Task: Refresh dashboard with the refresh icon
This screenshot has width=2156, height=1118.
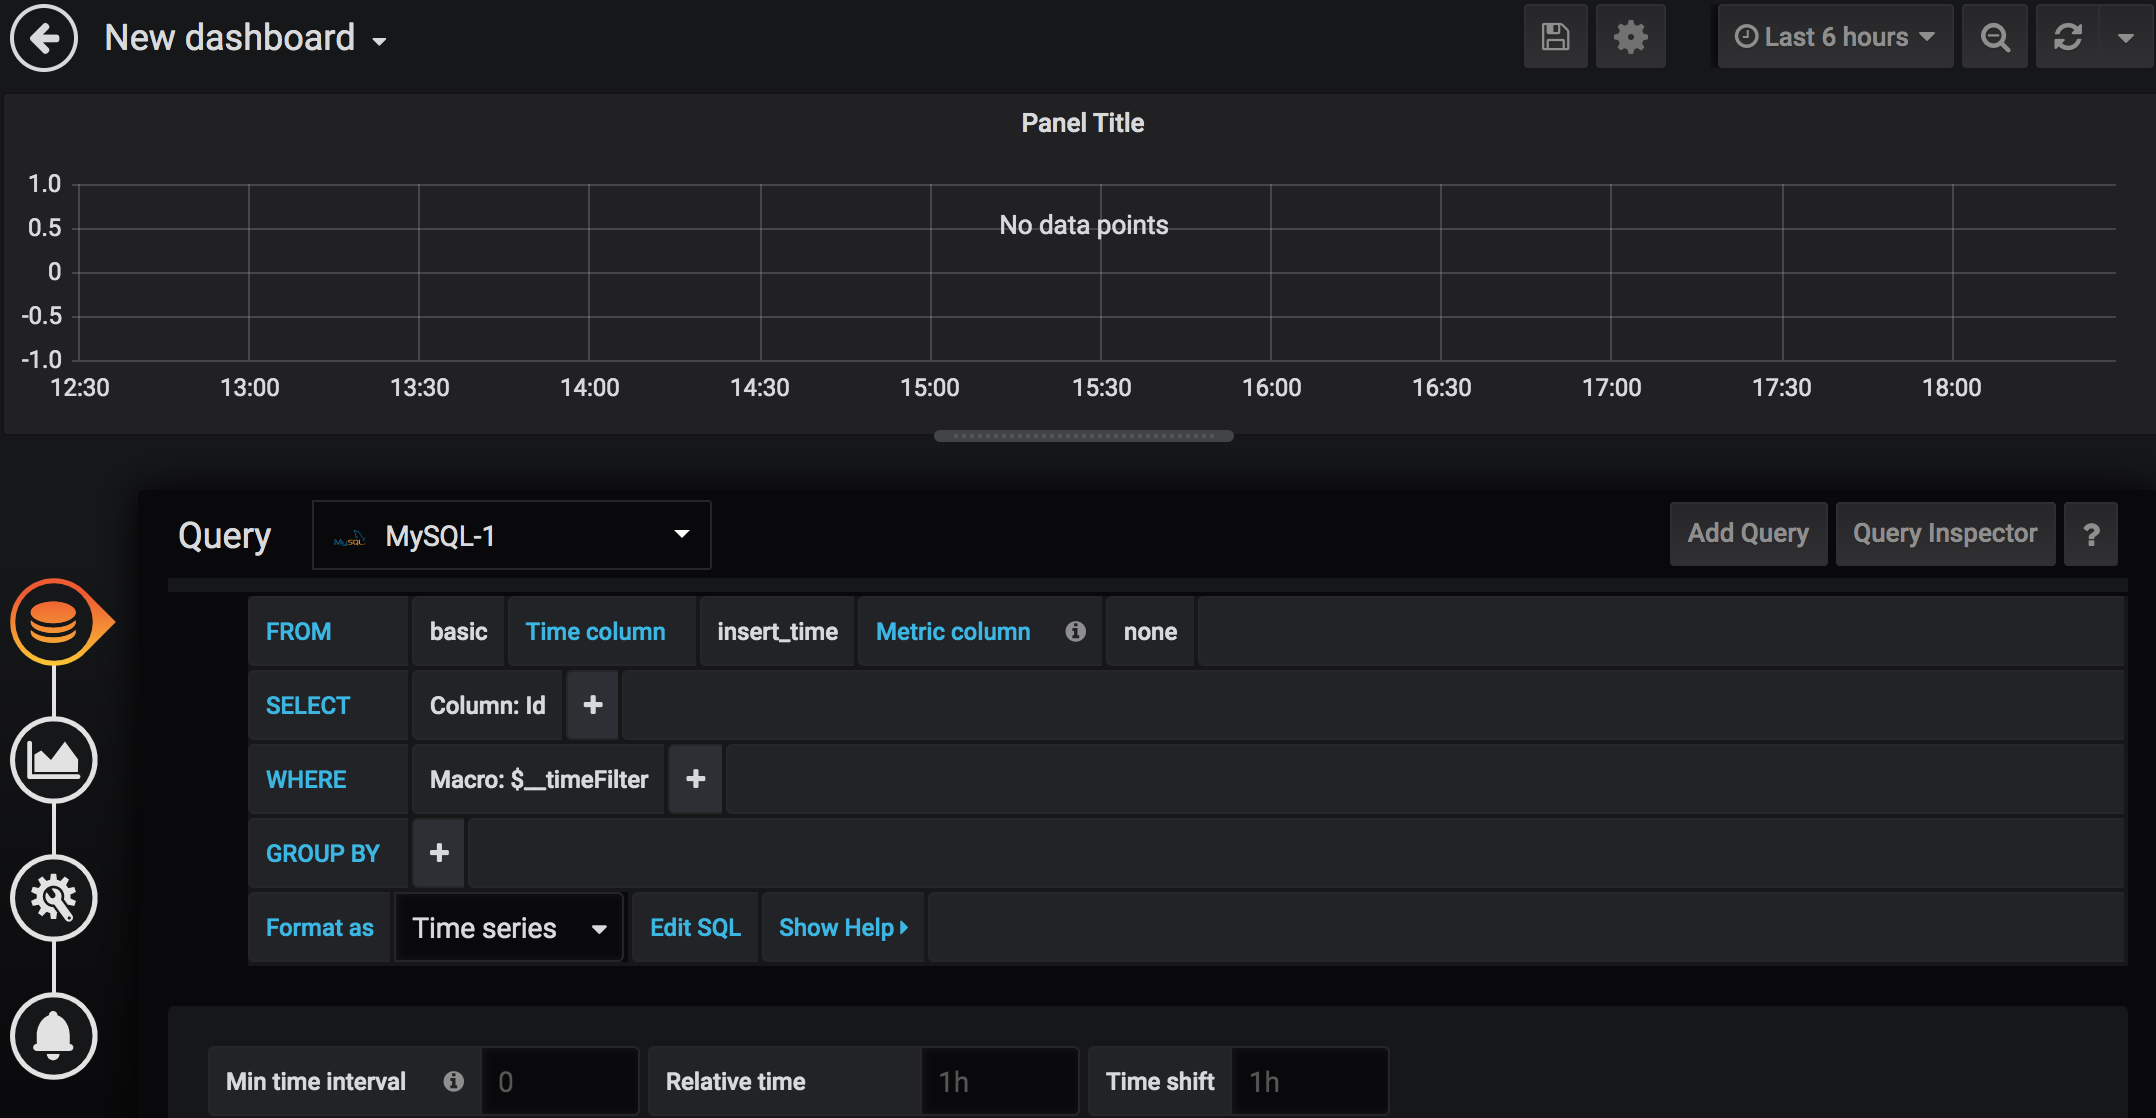Action: pyautogui.click(x=2067, y=37)
